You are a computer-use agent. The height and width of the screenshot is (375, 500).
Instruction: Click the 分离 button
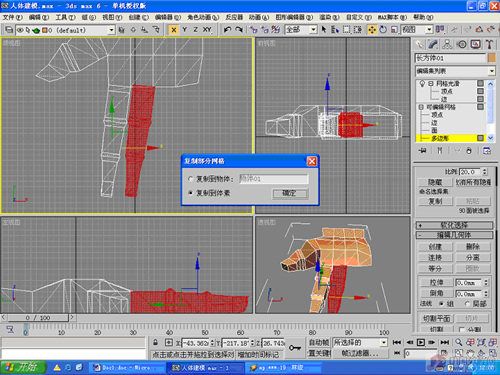coord(473,257)
